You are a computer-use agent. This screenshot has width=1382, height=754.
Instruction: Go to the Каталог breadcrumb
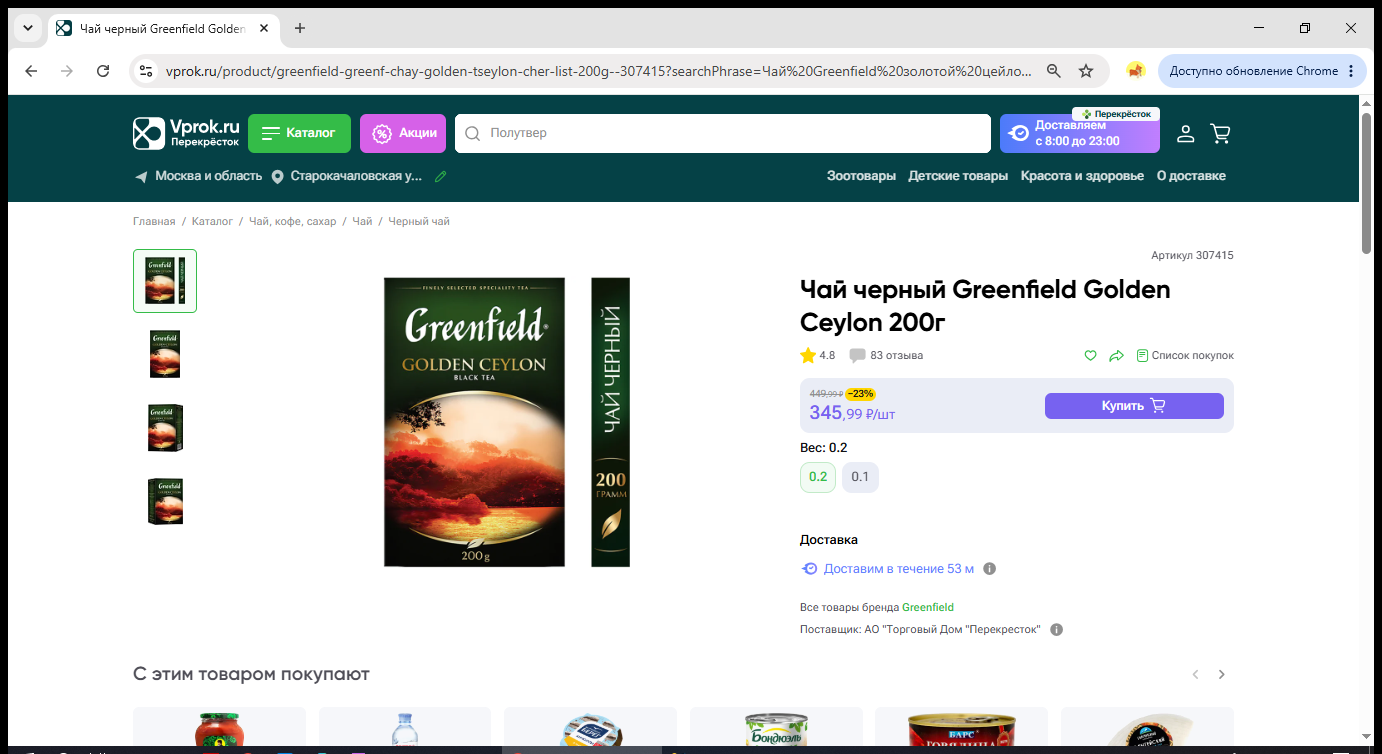click(212, 221)
